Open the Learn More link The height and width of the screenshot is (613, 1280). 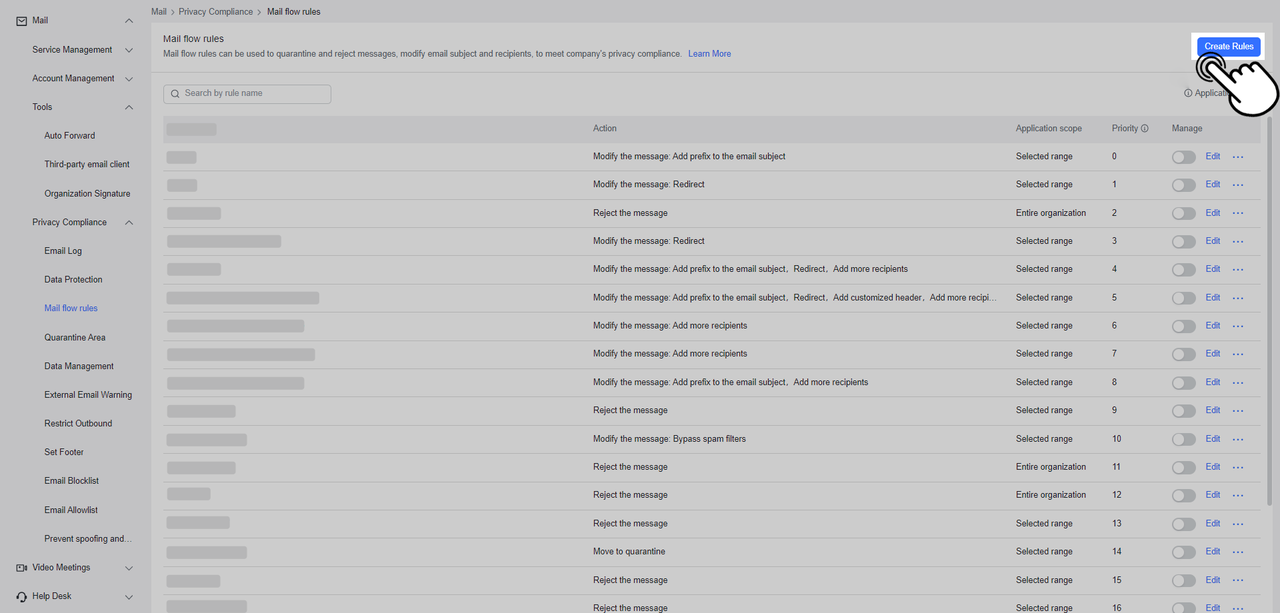tap(709, 53)
